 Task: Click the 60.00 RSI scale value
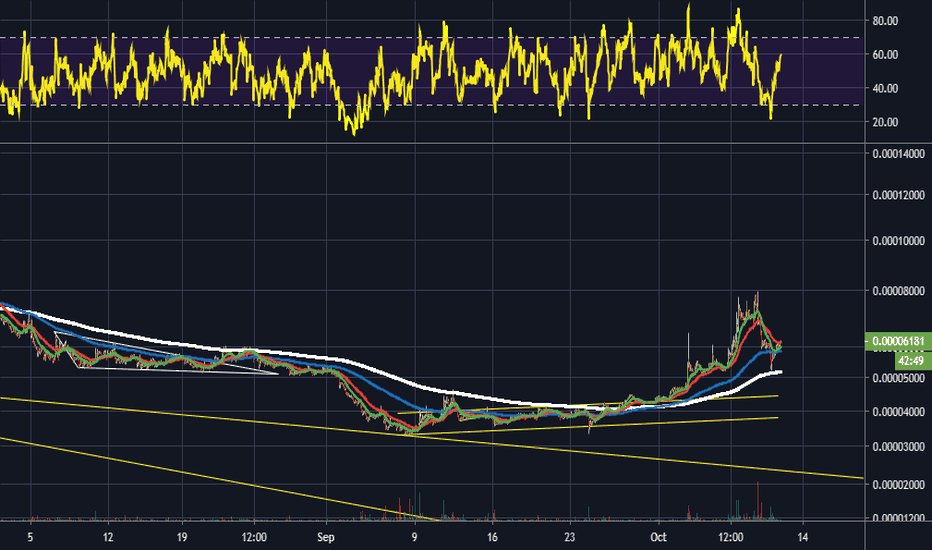[x=885, y=55]
